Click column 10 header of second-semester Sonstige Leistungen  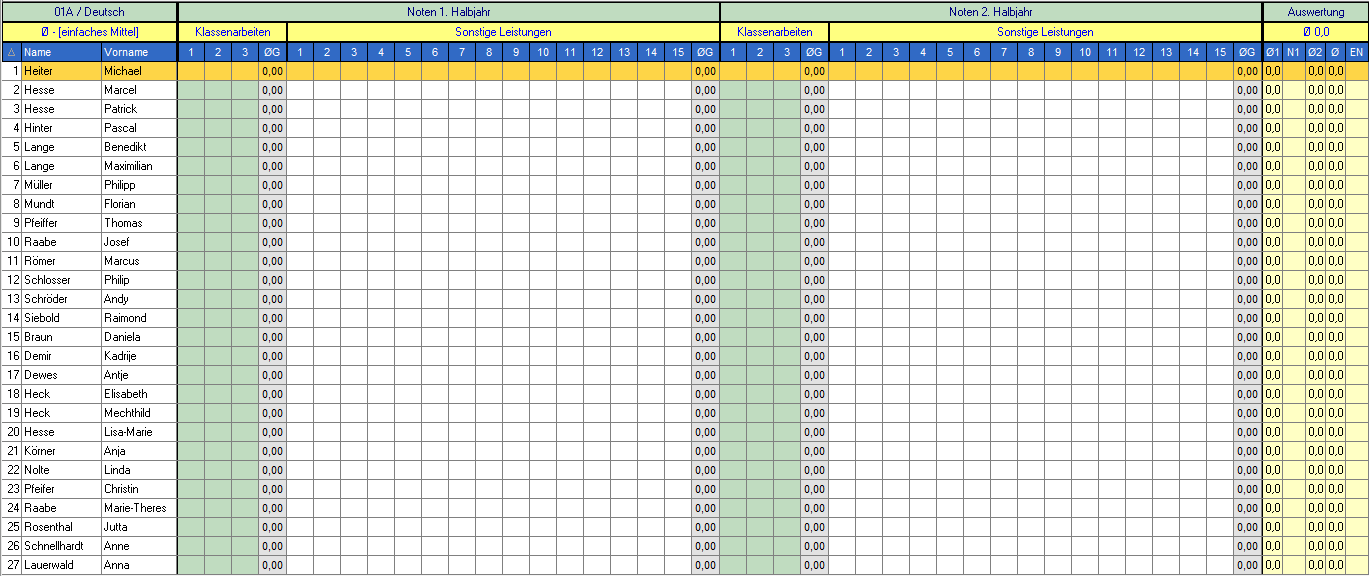pyautogui.click(x=1085, y=52)
